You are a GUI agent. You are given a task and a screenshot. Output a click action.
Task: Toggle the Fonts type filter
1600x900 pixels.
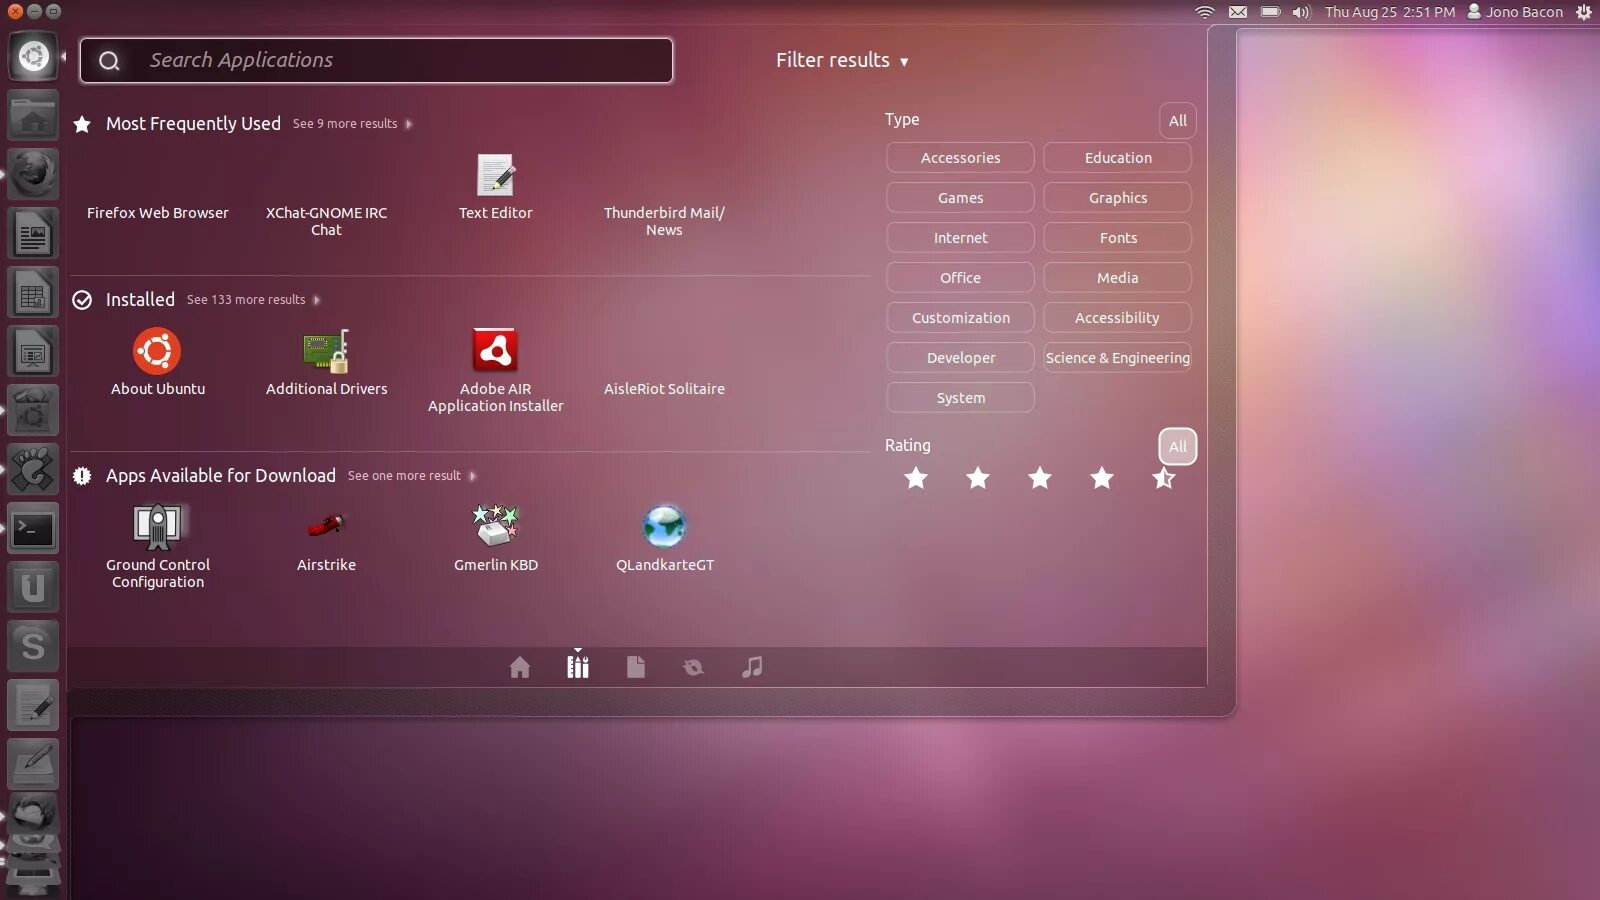(1117, 238)
